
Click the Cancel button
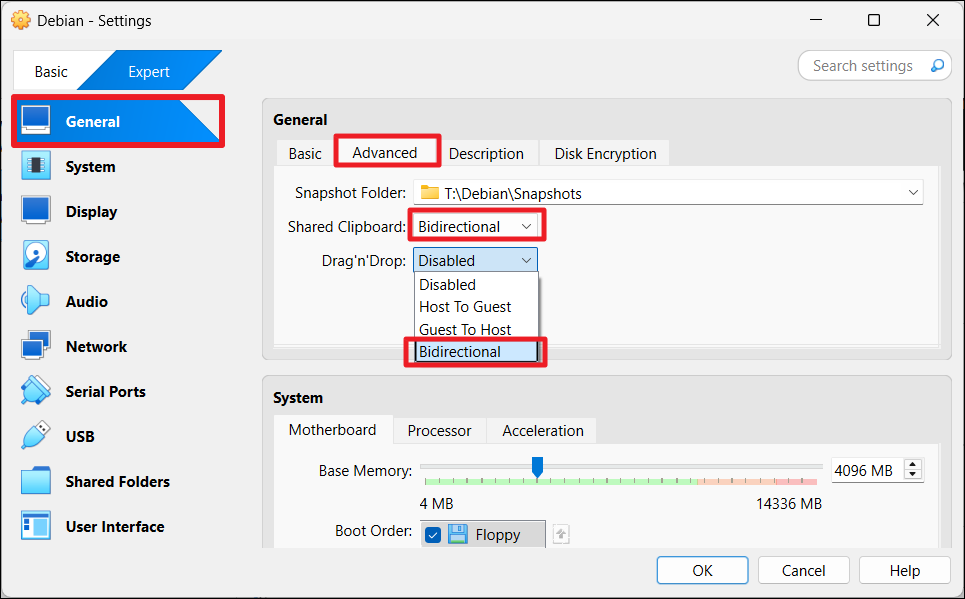click(803, 570)
